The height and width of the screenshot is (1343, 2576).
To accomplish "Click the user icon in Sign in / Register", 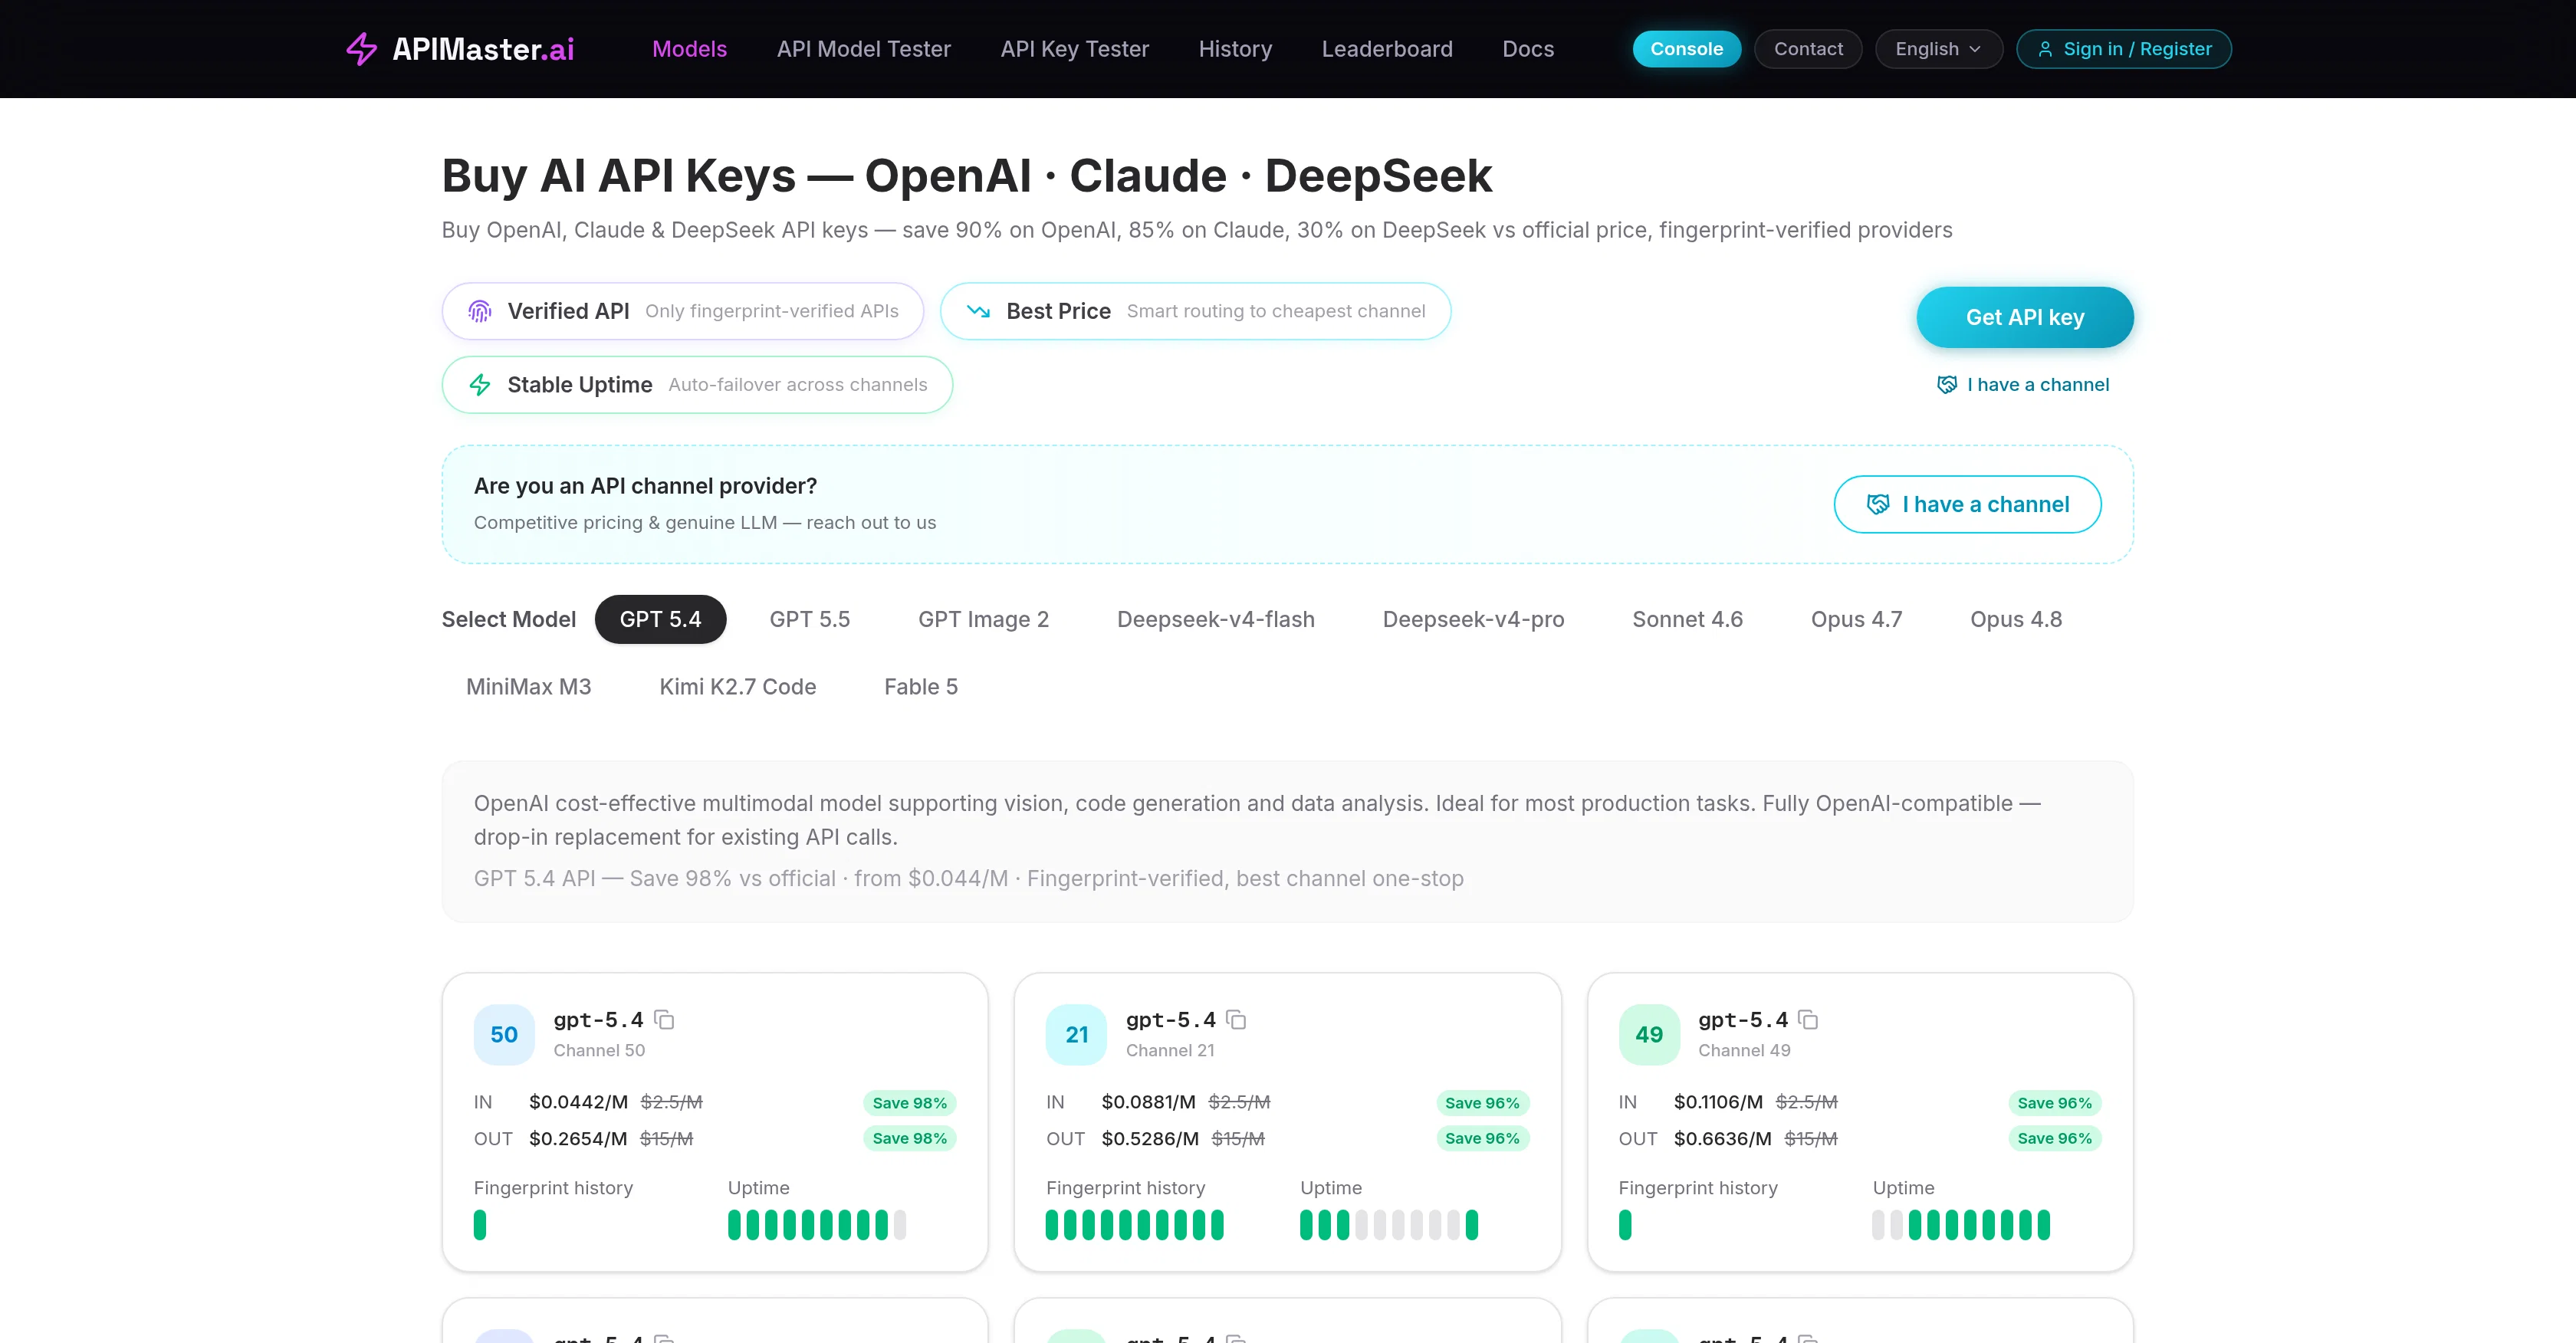I will pos(2045,49).
